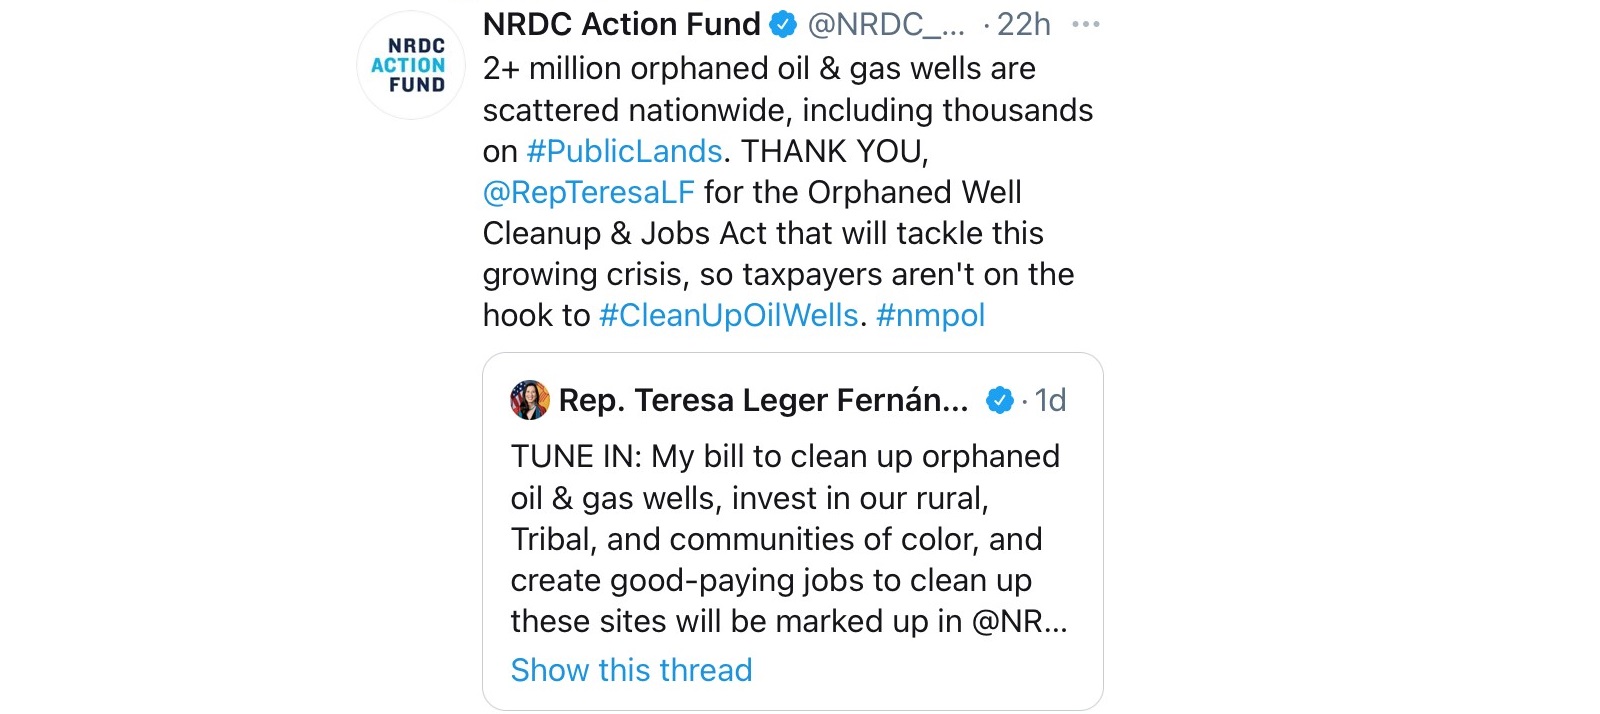Click the Rep. Teresa Leger Fernán... name
1600x714 pixels.
[763, 400]
